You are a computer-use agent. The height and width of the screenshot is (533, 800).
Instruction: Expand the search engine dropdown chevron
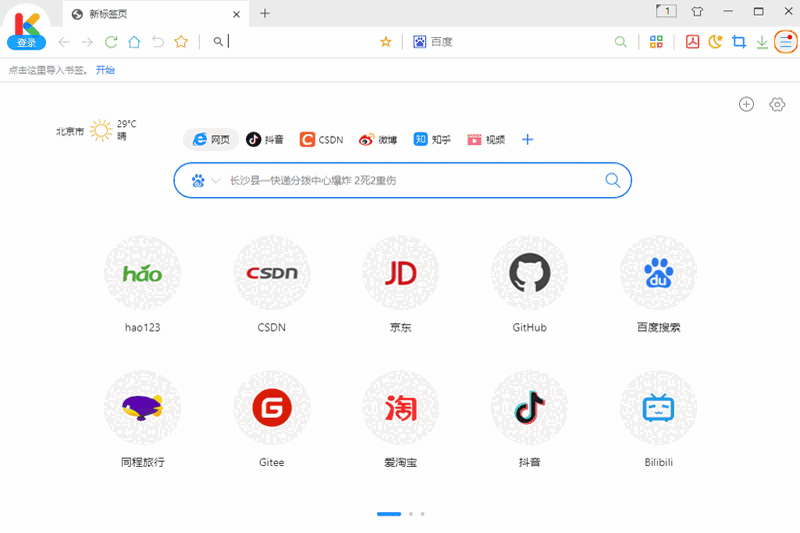(x=216, y=180)
